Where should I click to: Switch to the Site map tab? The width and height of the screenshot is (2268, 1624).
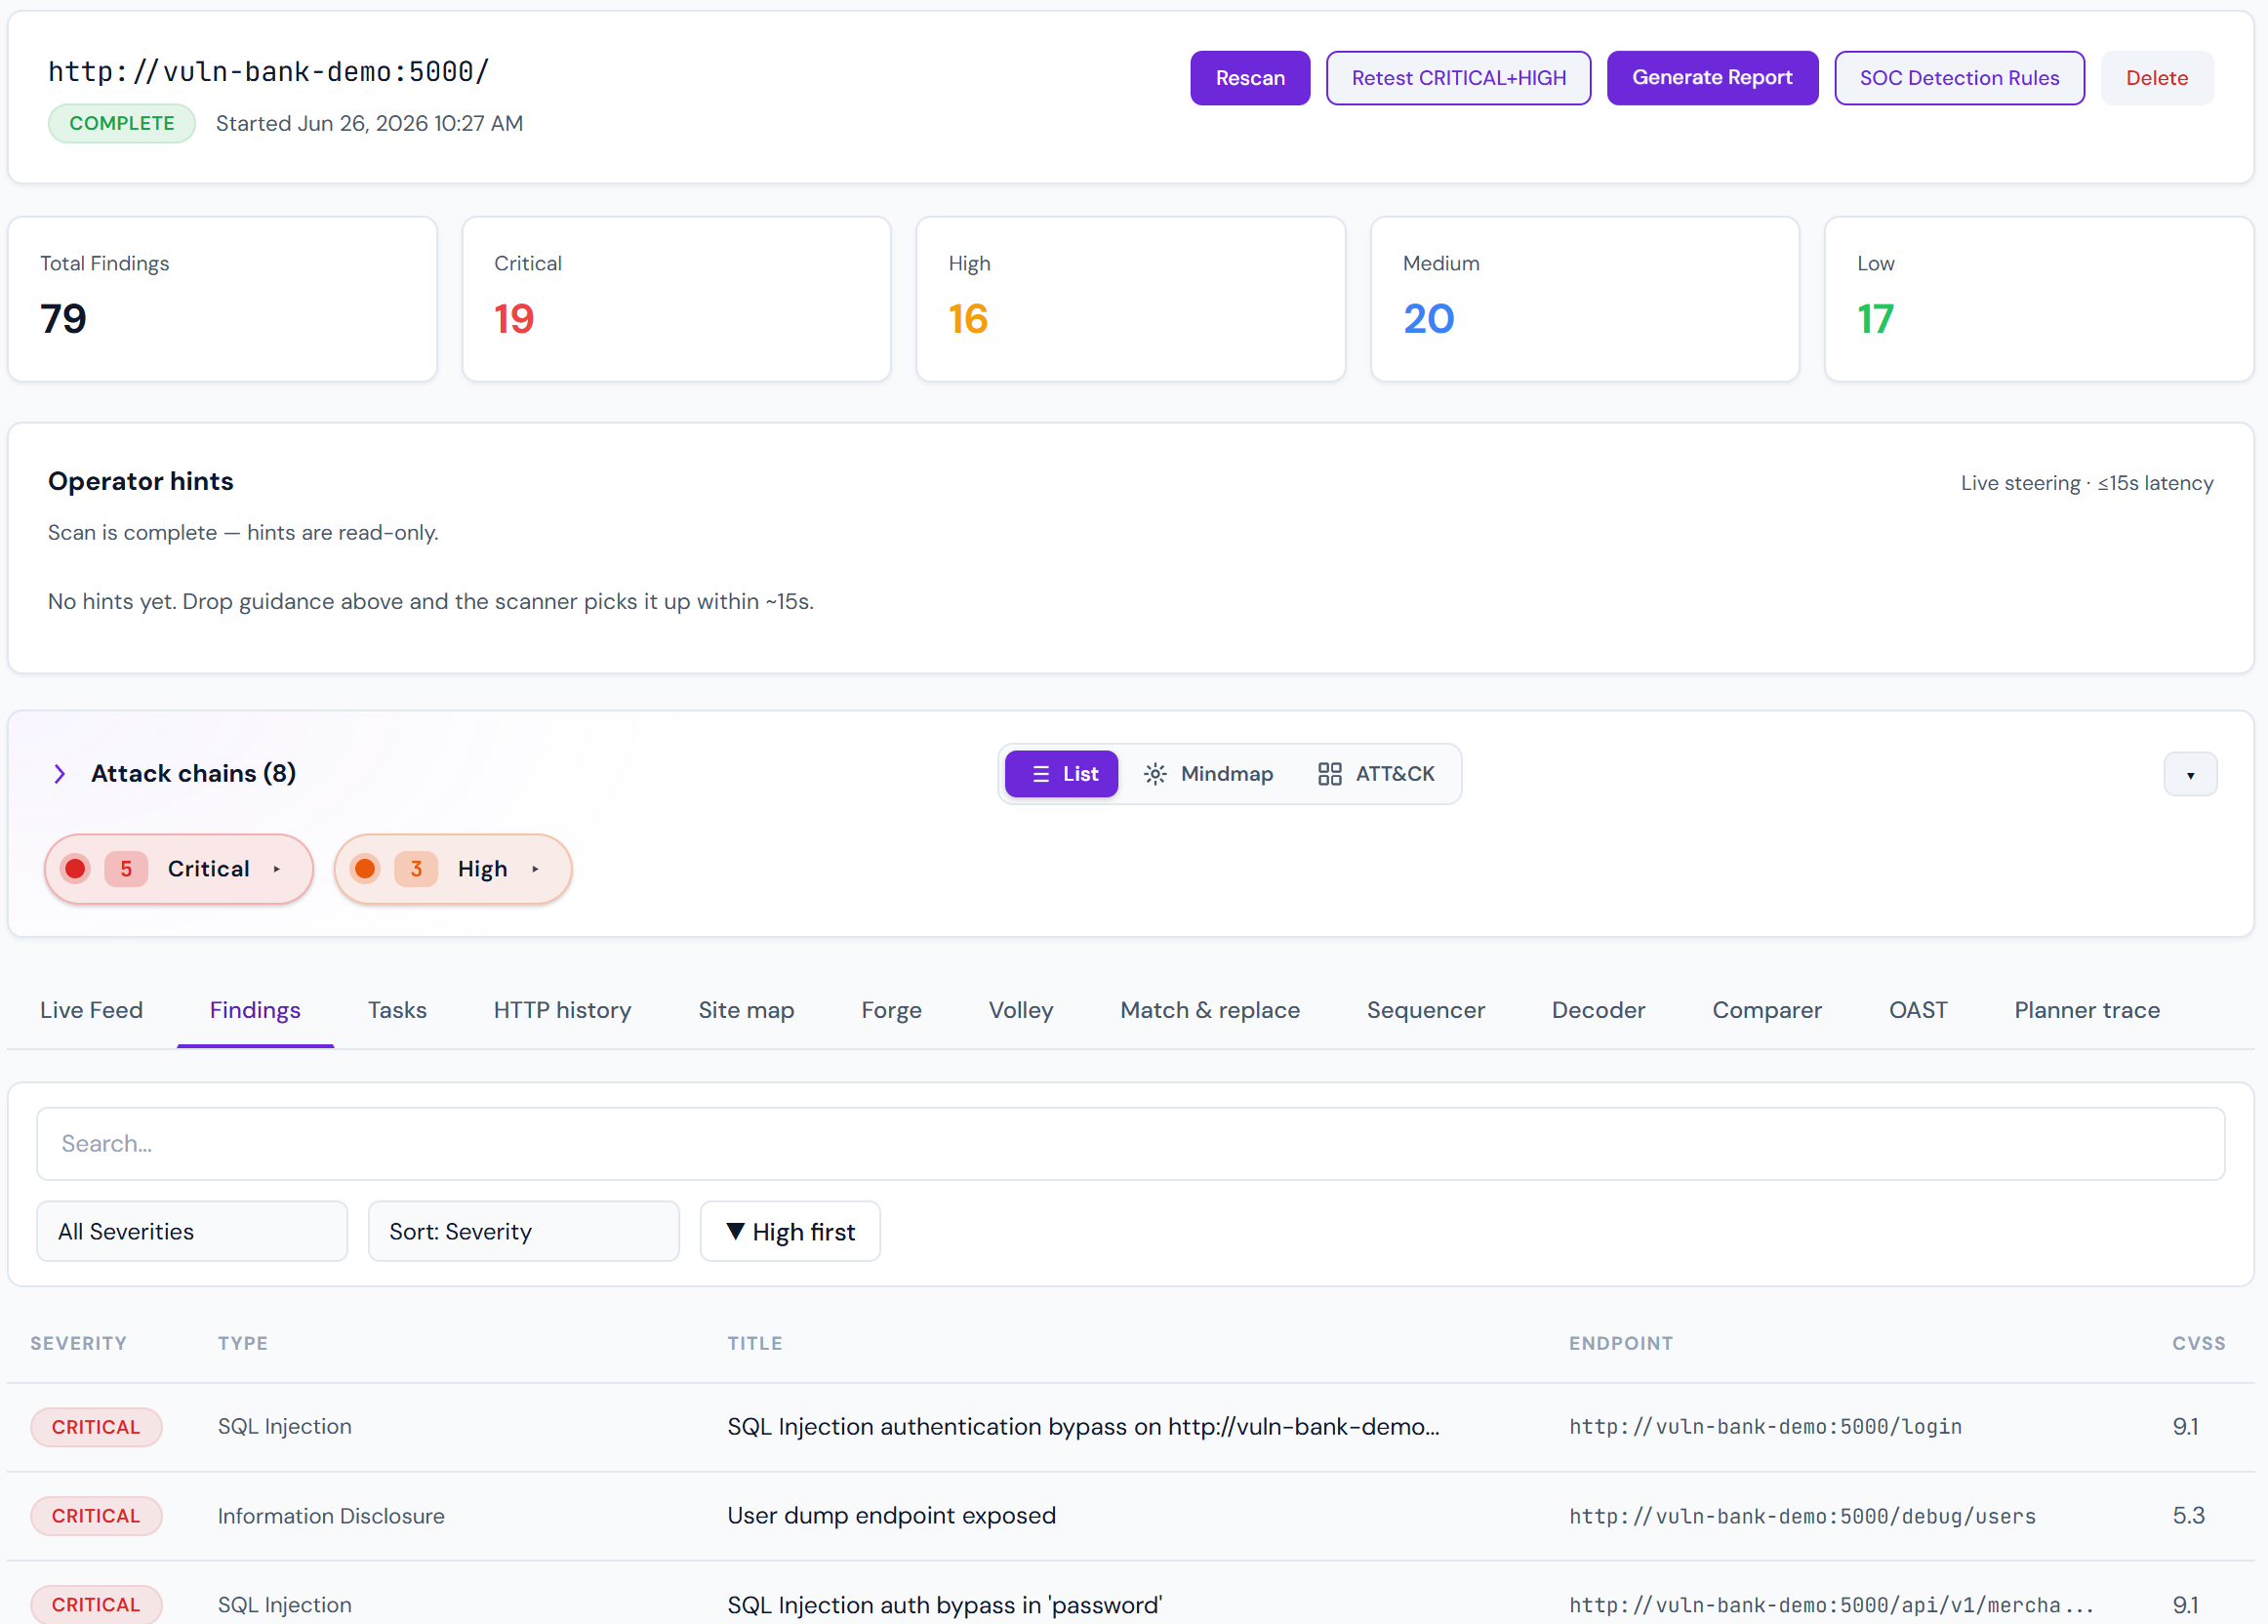[x=746, y=1010]
